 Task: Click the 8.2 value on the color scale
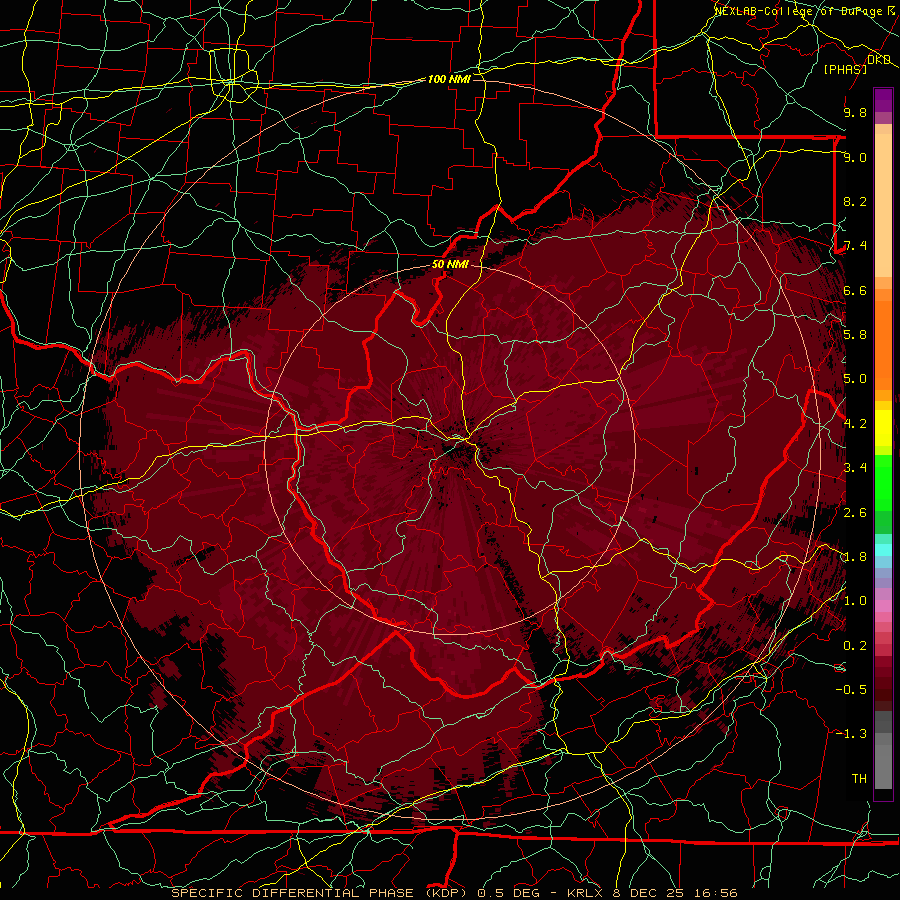855,201
